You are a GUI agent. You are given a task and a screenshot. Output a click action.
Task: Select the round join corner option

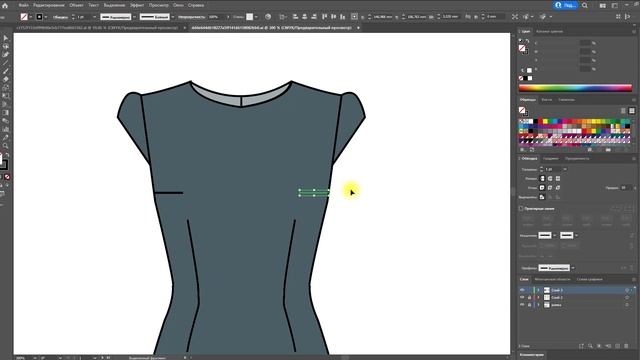[550, 188]
